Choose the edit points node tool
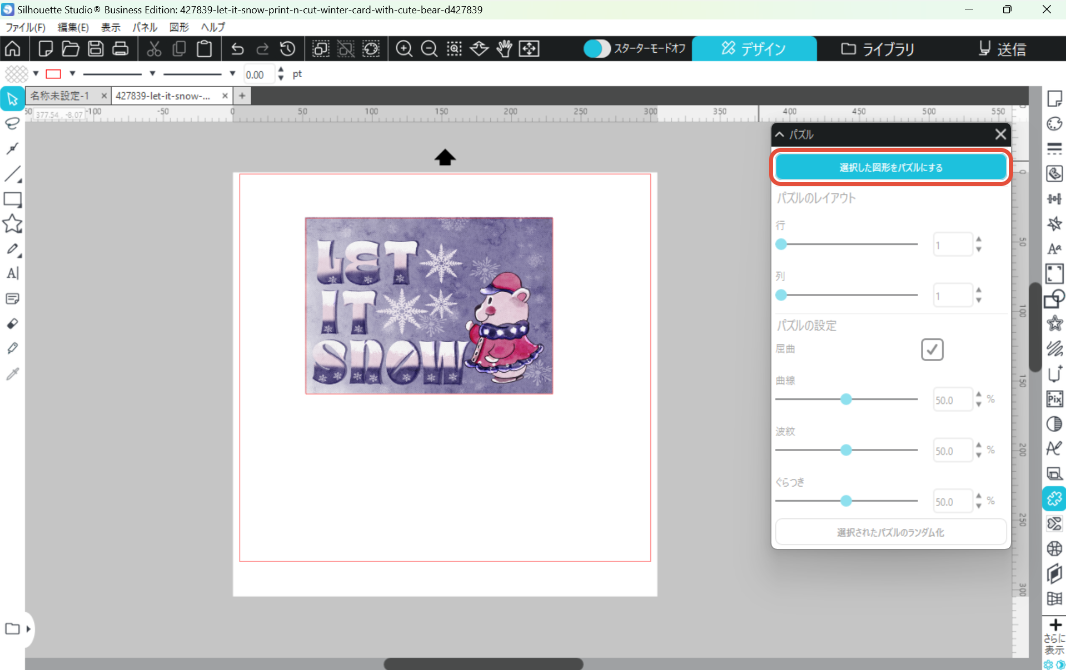 (12, 149)
